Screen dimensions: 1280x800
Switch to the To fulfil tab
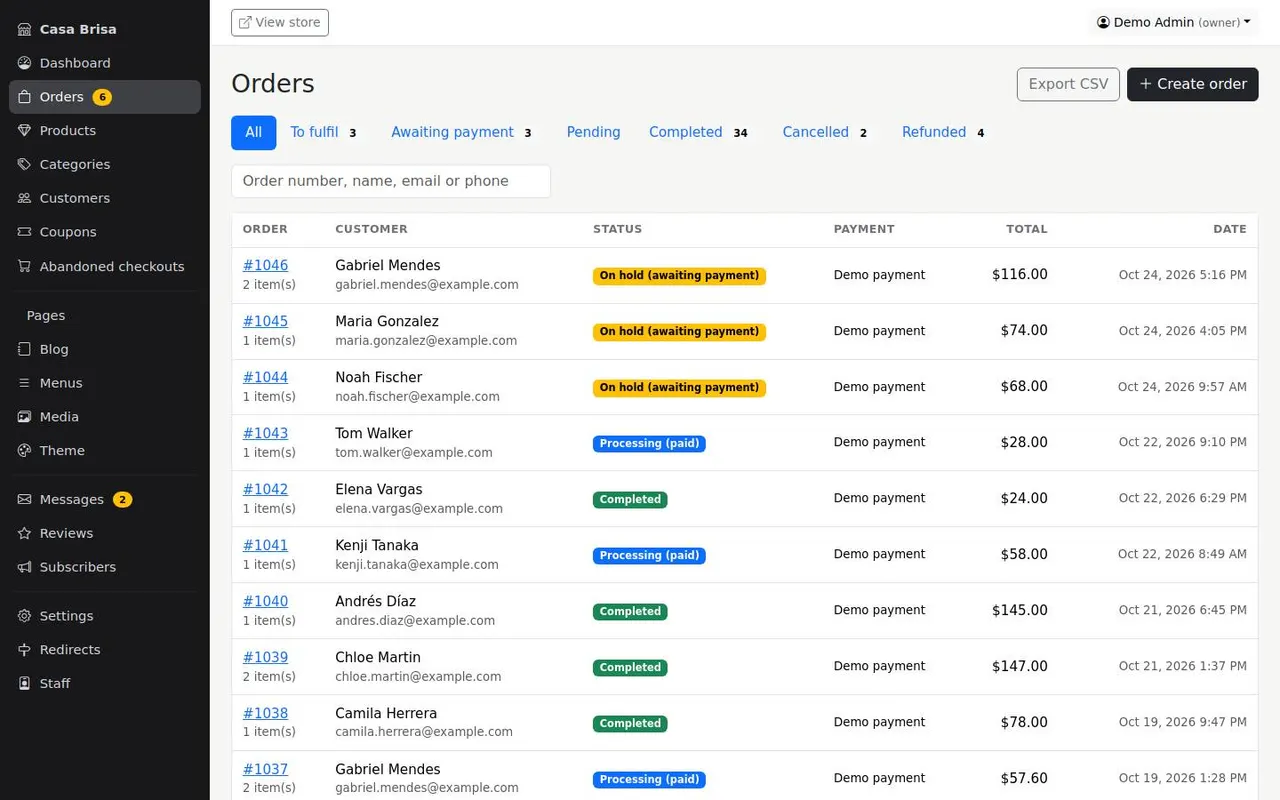tap(324, 132)
